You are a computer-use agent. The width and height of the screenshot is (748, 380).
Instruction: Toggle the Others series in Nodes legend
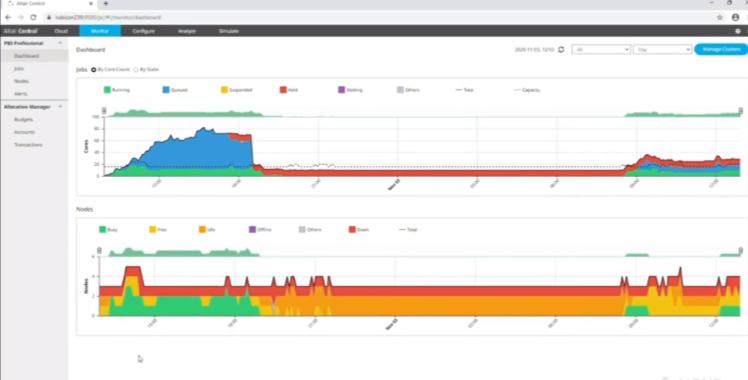point(310,229)
